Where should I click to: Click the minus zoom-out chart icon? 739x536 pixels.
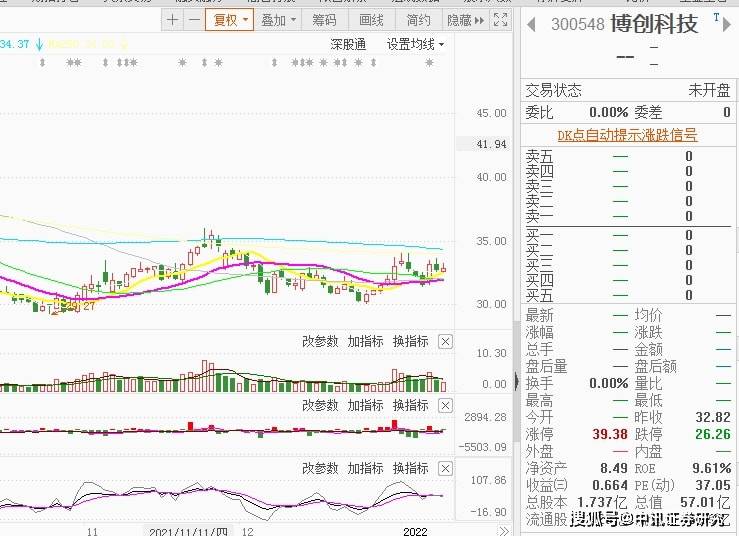tap(192, 20)
